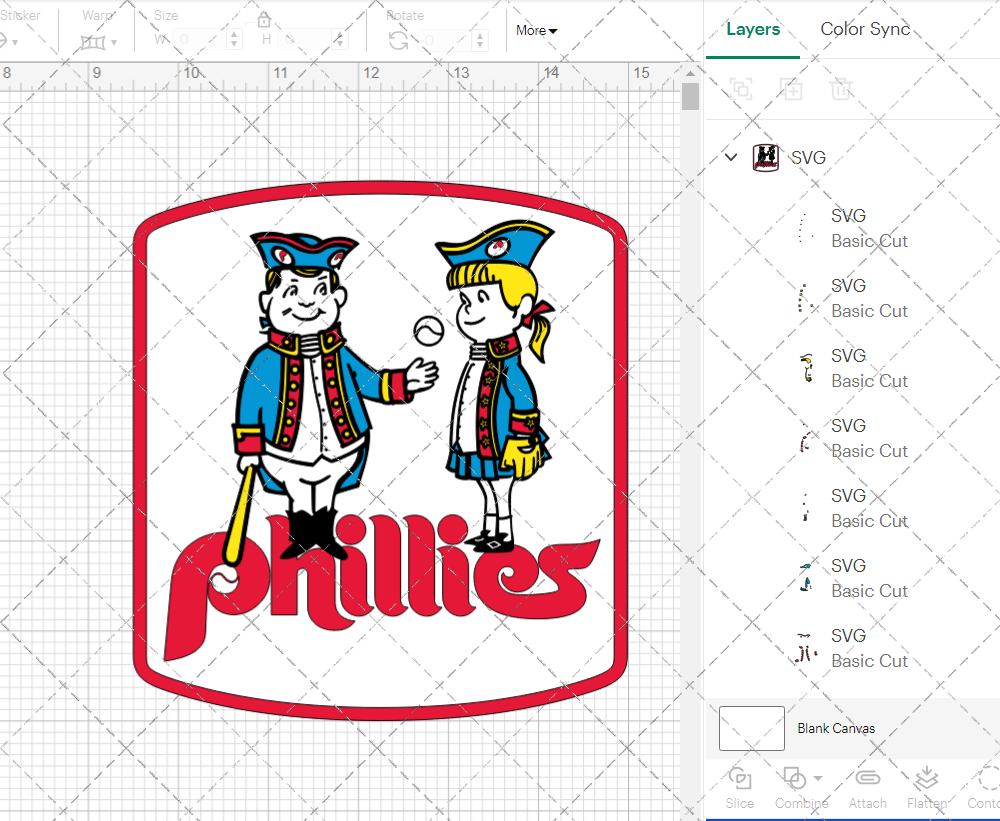Click the Delete layer trash icon
This screenshot has height=821, width=1000.
point(841,89)
